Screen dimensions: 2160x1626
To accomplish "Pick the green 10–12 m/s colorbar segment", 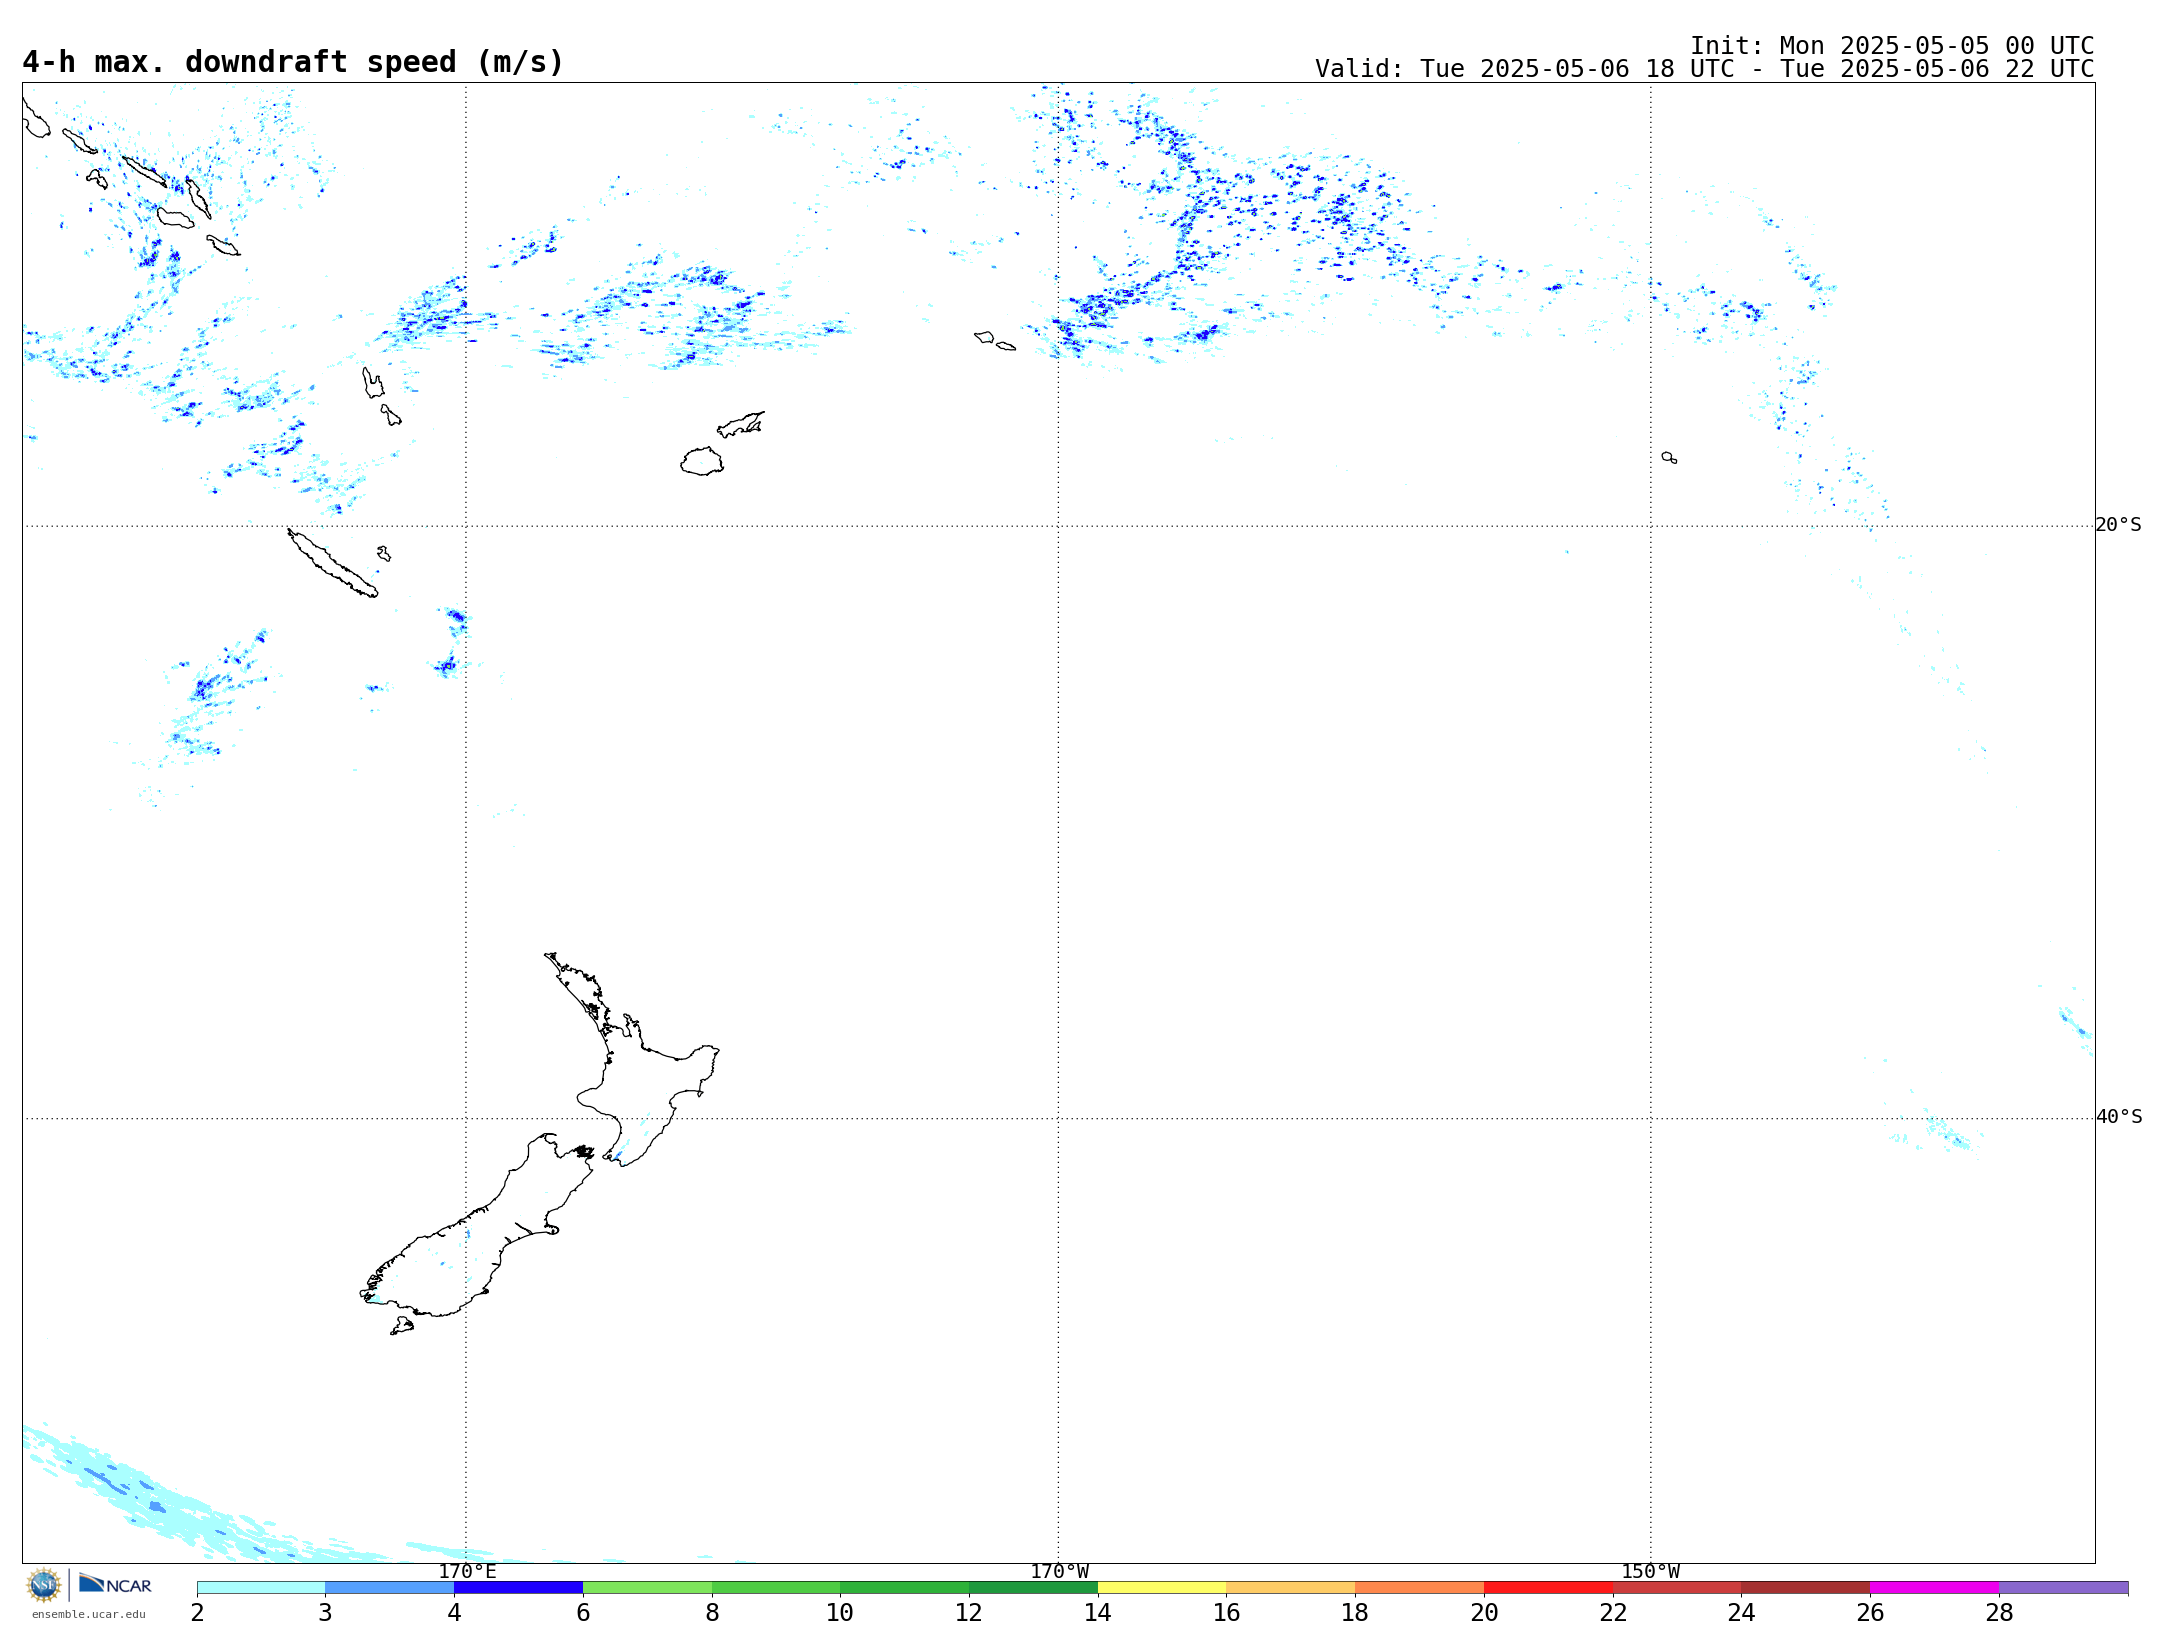I will pos(904,1588).
